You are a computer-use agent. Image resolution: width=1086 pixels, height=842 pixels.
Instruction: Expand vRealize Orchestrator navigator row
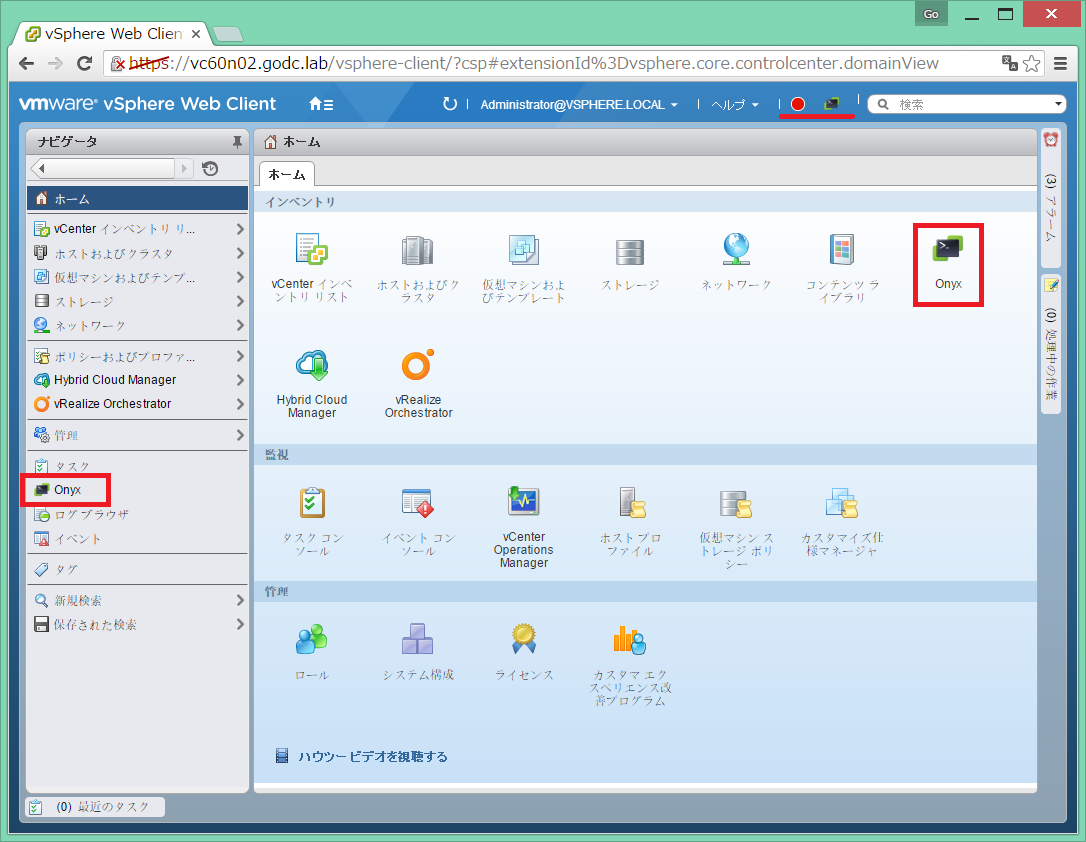click(x=240, y=404)
